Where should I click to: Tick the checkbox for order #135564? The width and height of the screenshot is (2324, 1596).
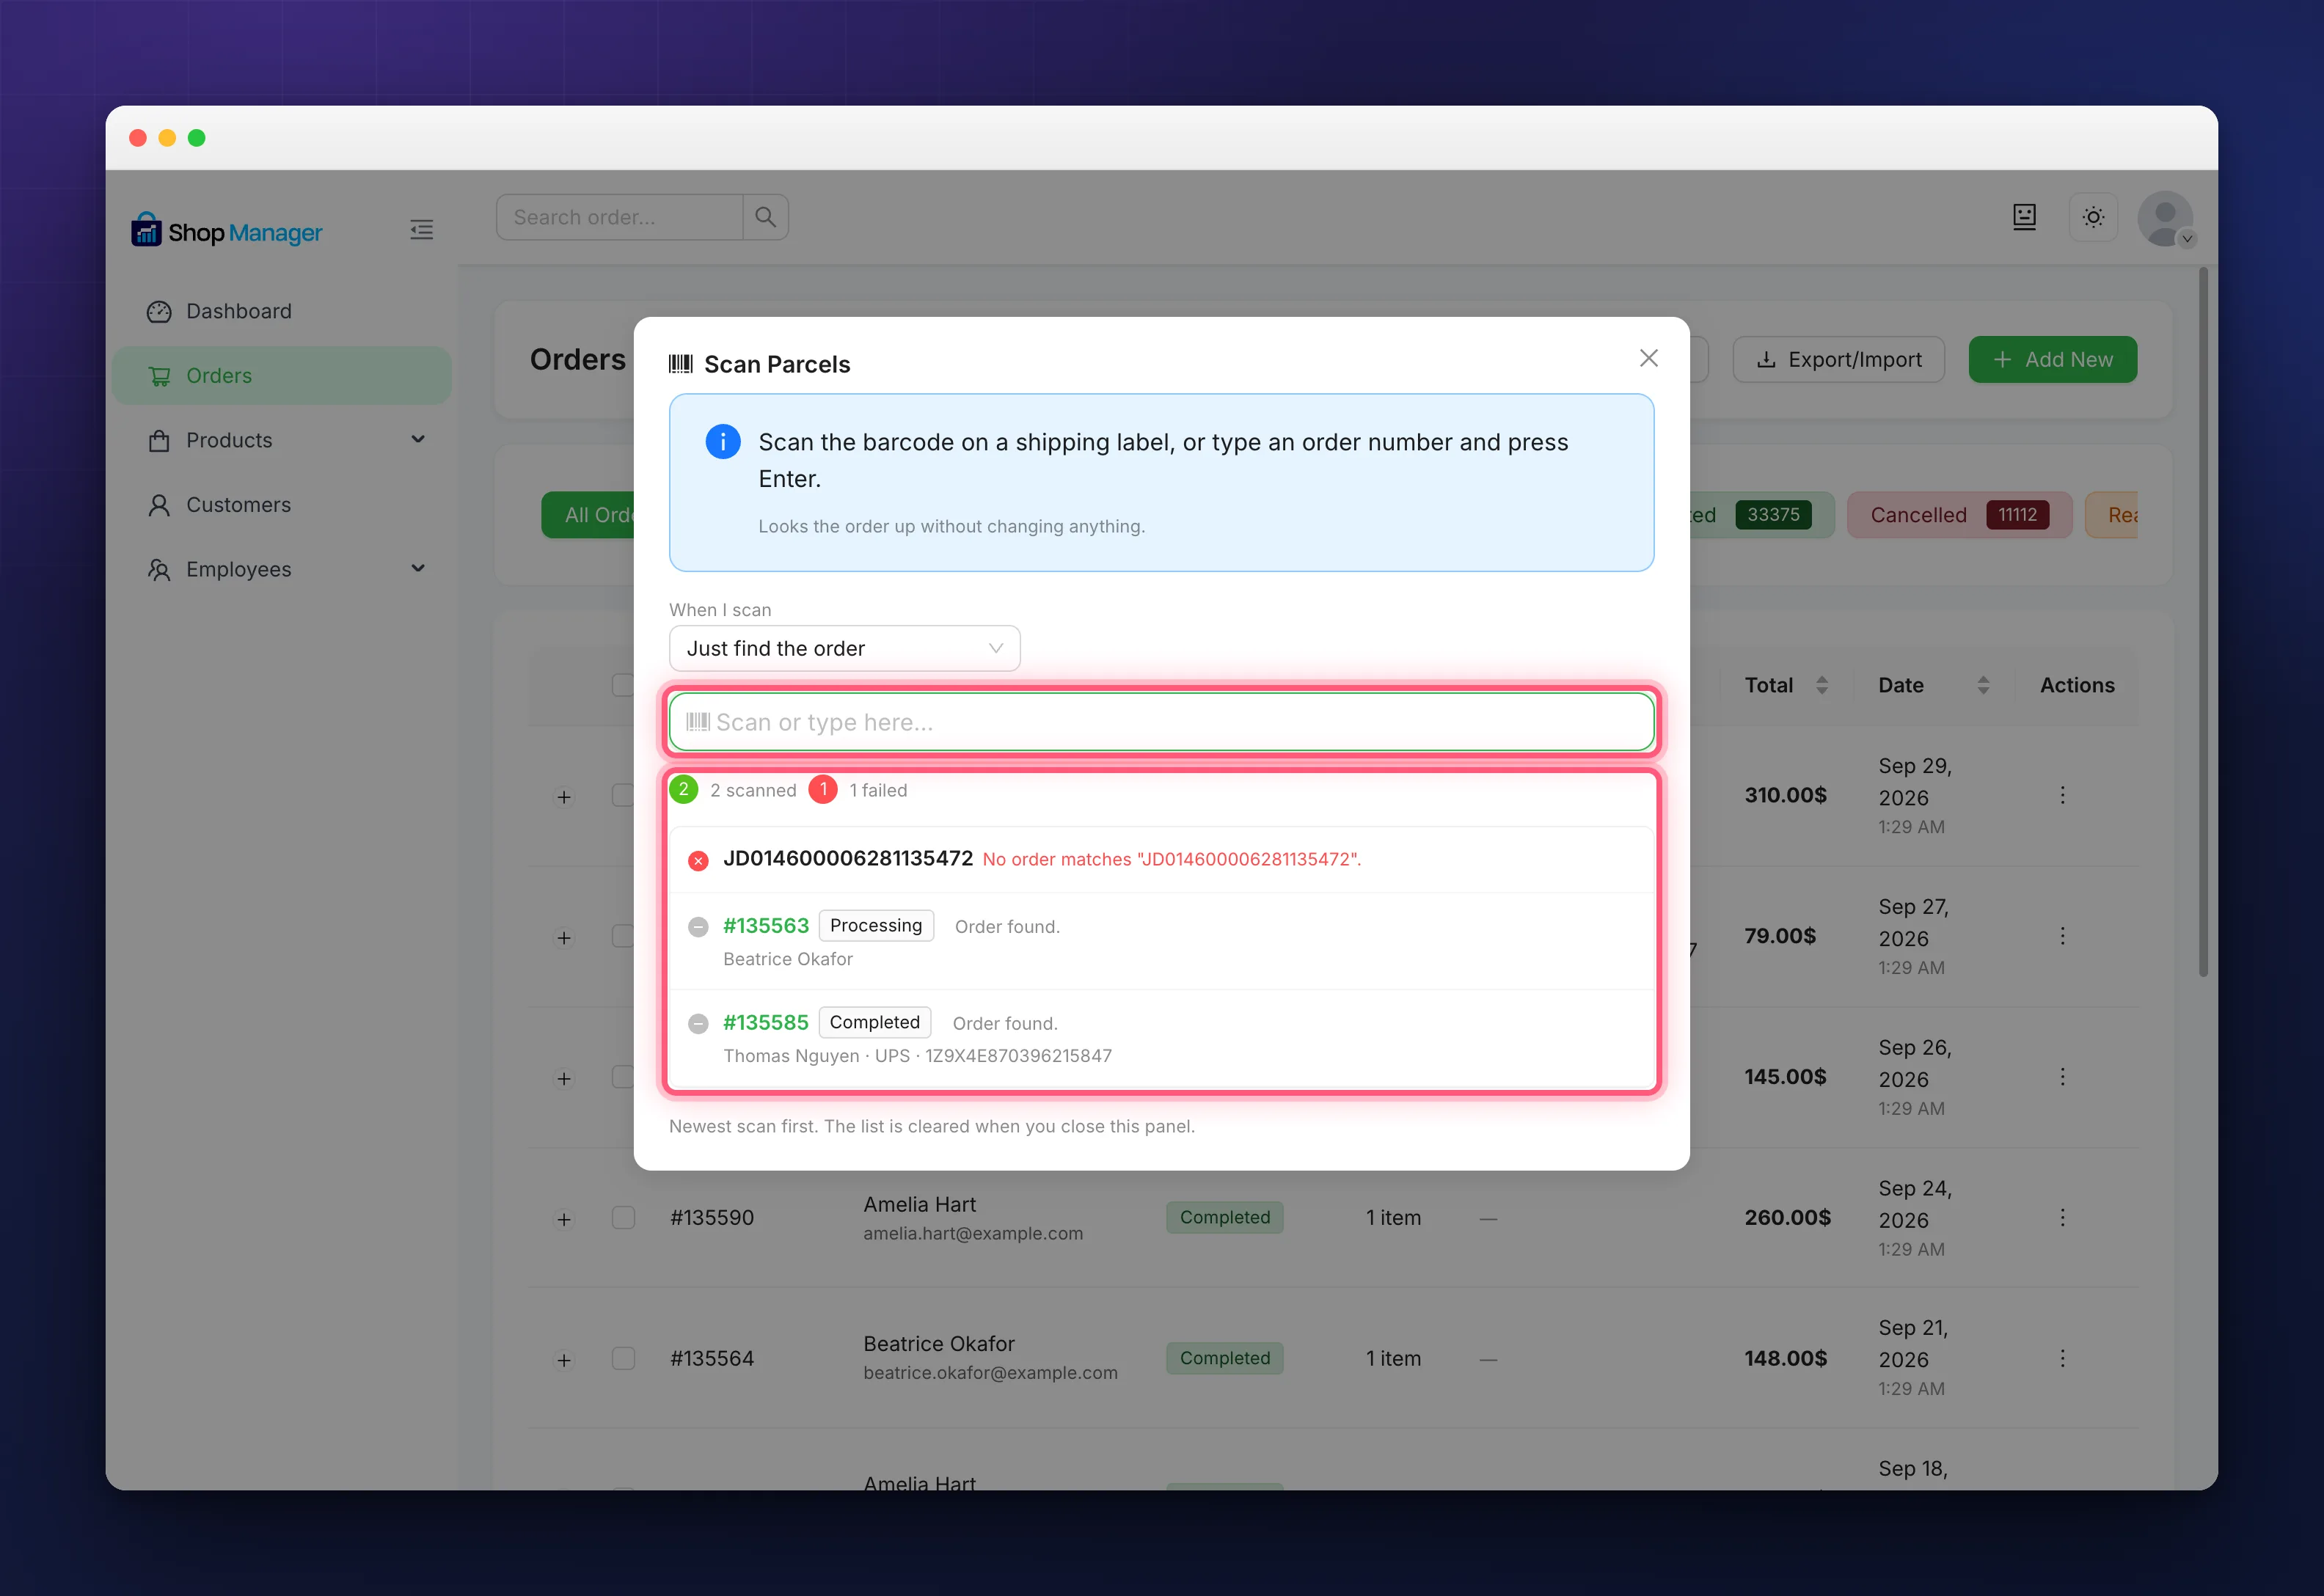623,1359
